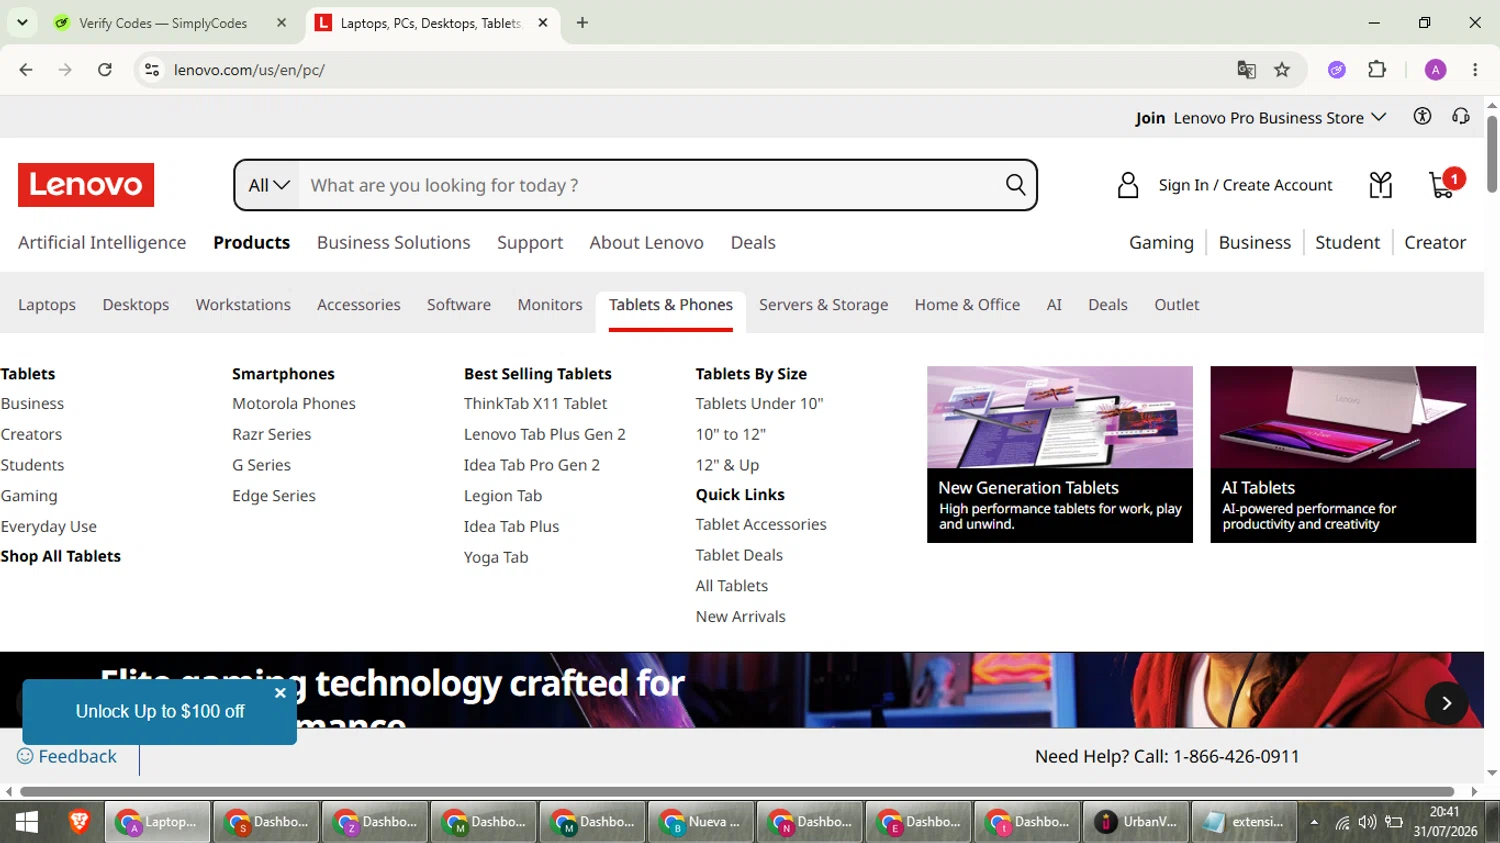Open the rewards gift icon
This screenshot has height=843, width=1500.
pyautogui.click(x=1381, y=185)
